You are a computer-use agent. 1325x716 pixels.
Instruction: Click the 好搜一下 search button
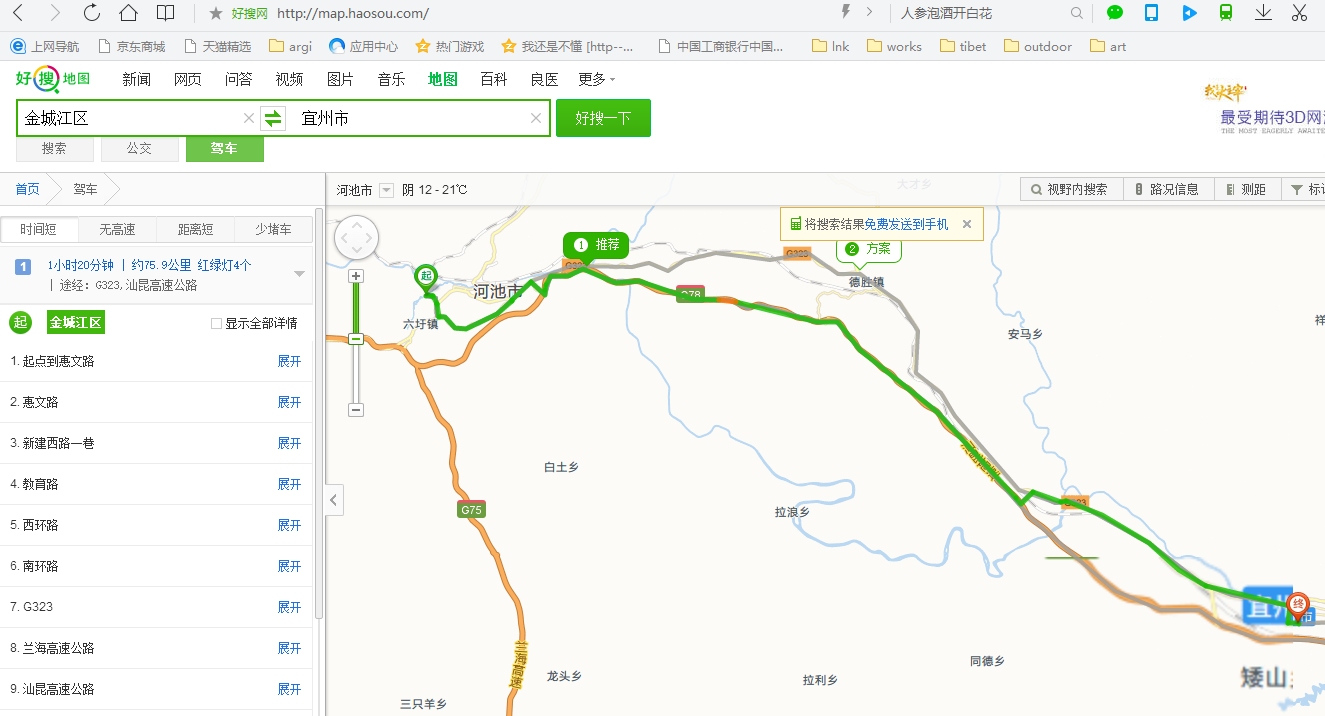(x=603, y=118)
